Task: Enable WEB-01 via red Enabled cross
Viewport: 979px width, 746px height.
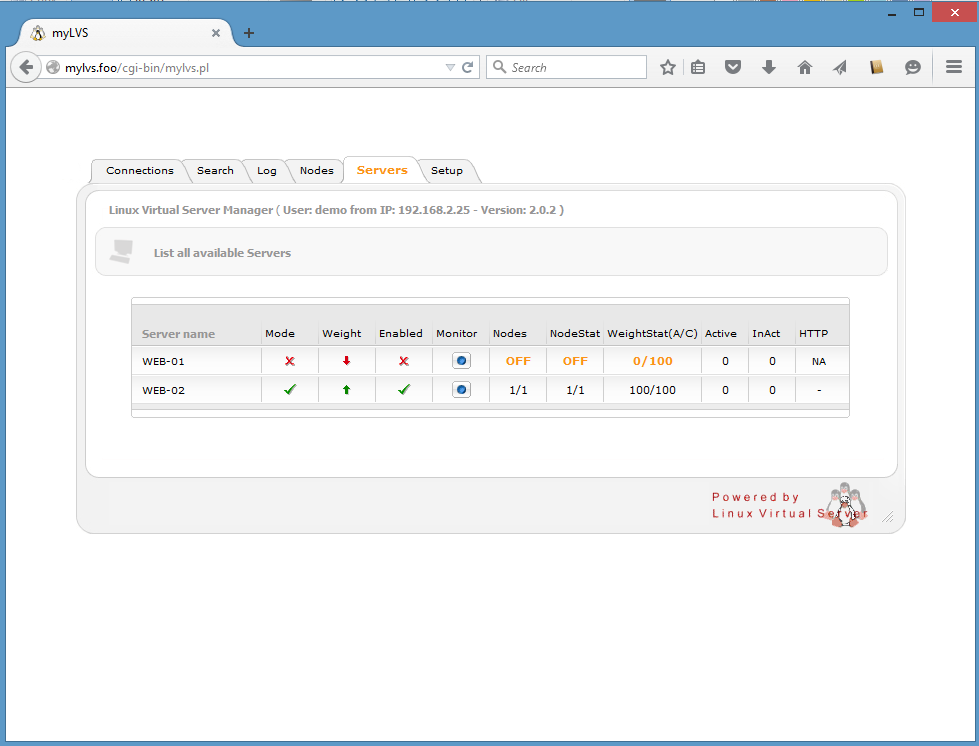Action: (x=404, y=361)
